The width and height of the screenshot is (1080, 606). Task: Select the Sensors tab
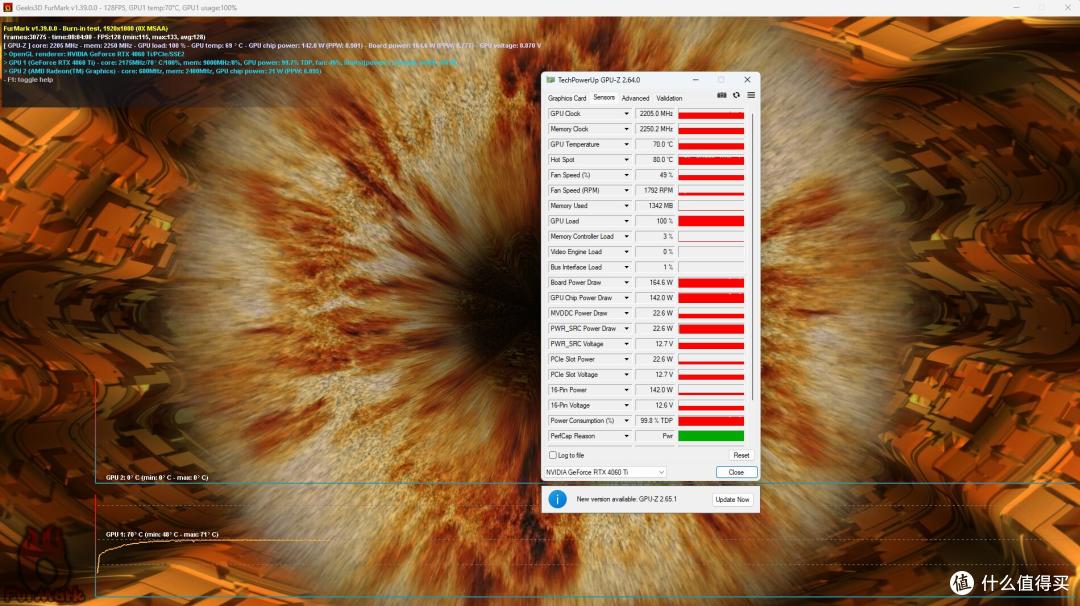[604, 98]
